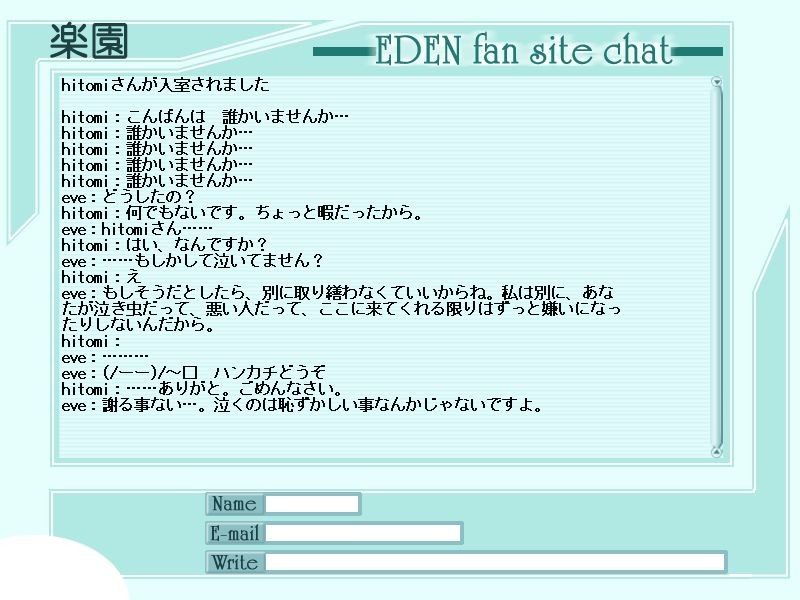Image resolution: width=800 pixels, height=600 pixels.
Task: Click the E-mail label
Action: point(235,533)
